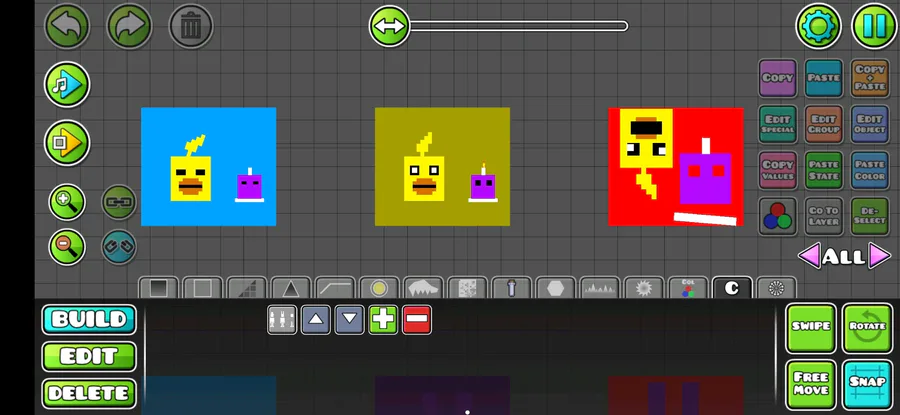This screenshot has height=415, width=900.
Task: Copy the selected objects
Action: [778, 78]
